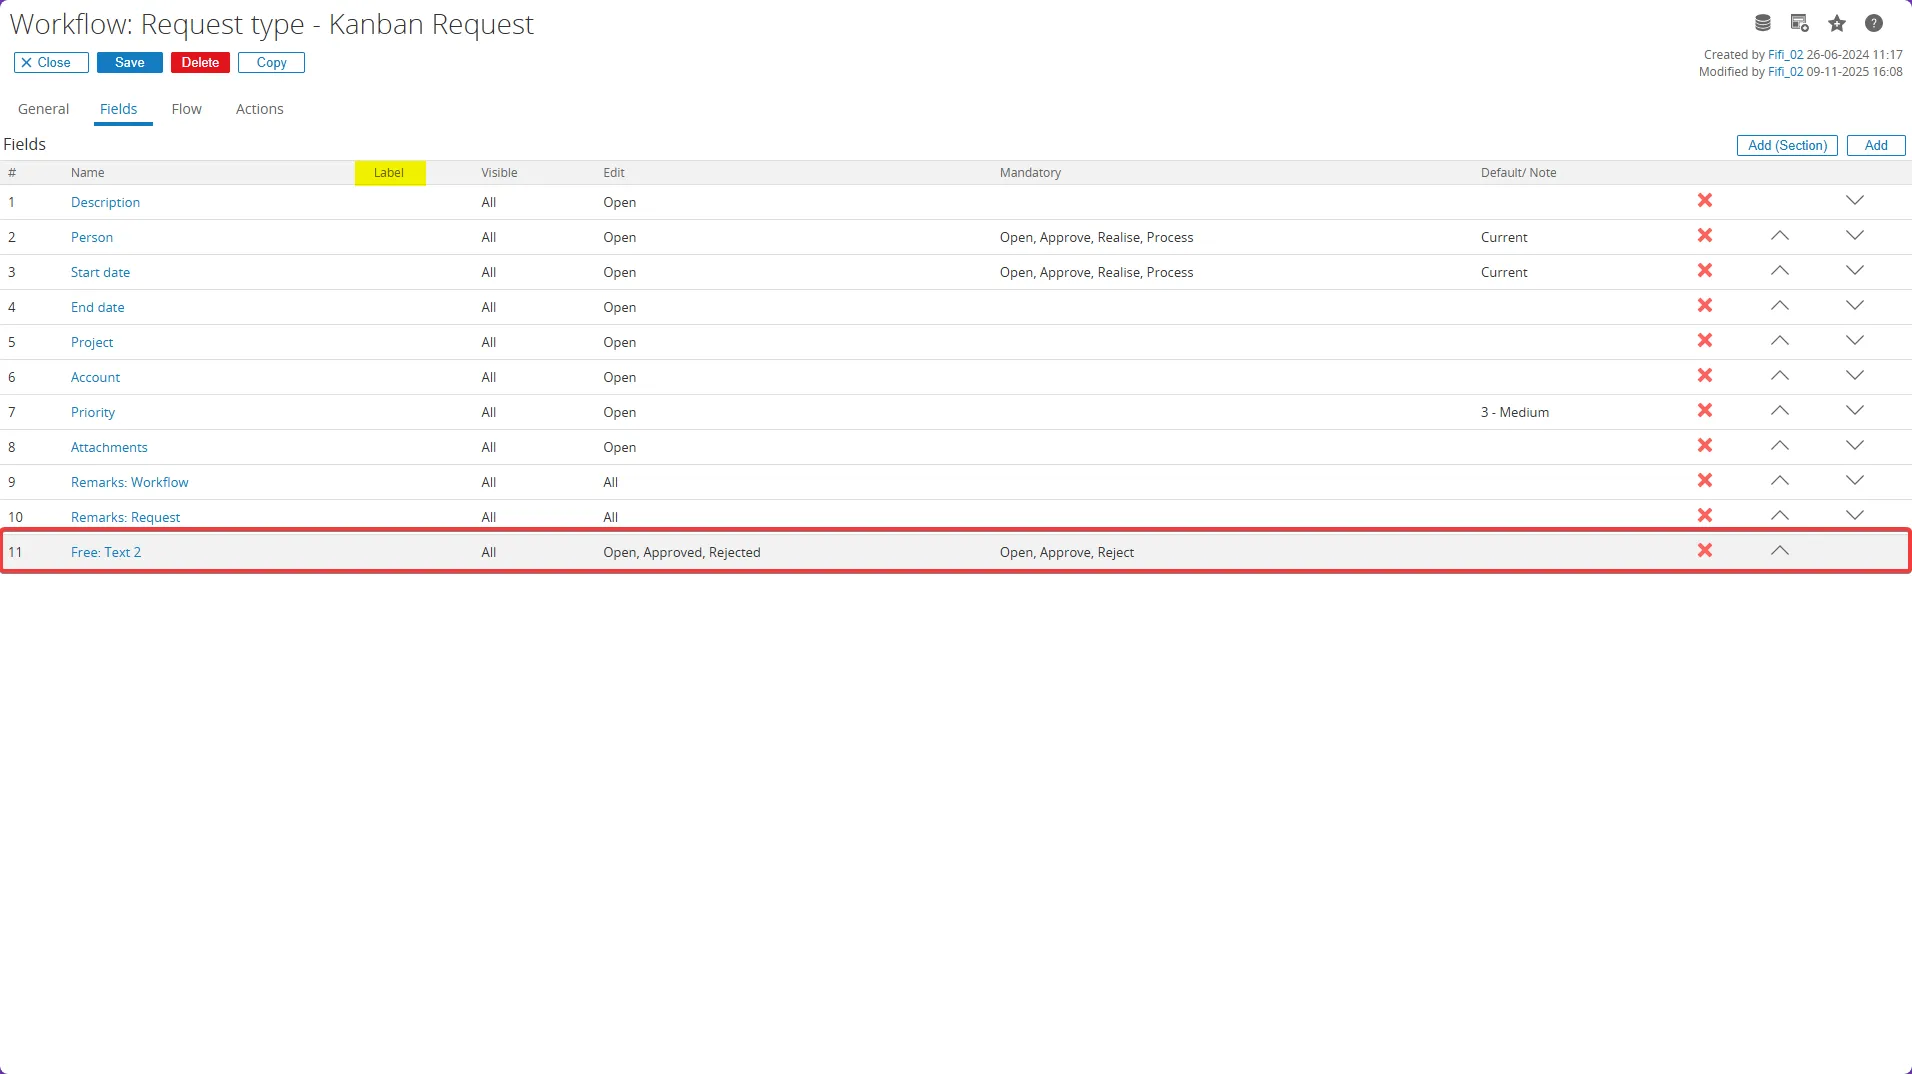Image resolution: width=1912 pixels, height=1074 pixels.
Task: Open the Start date field link
Action: pos(100,272)
